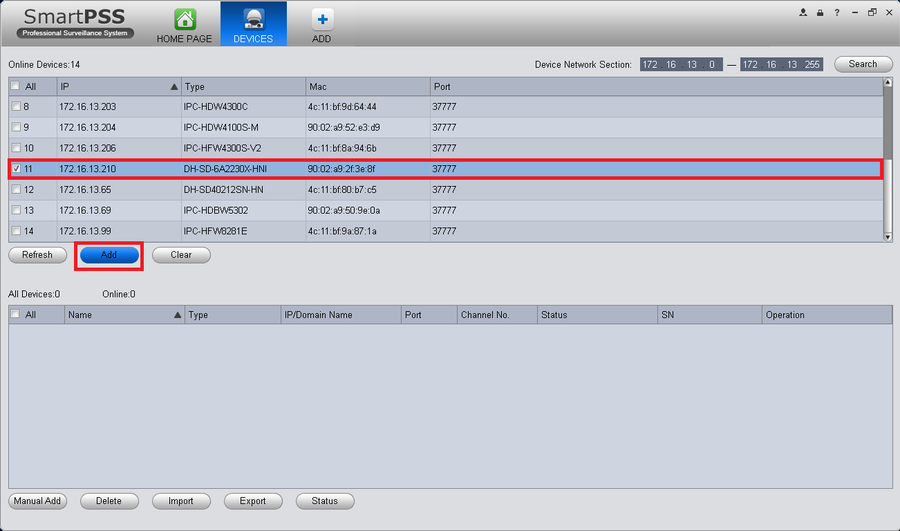Sort online devices by IP arrow

tap(174, 87)
